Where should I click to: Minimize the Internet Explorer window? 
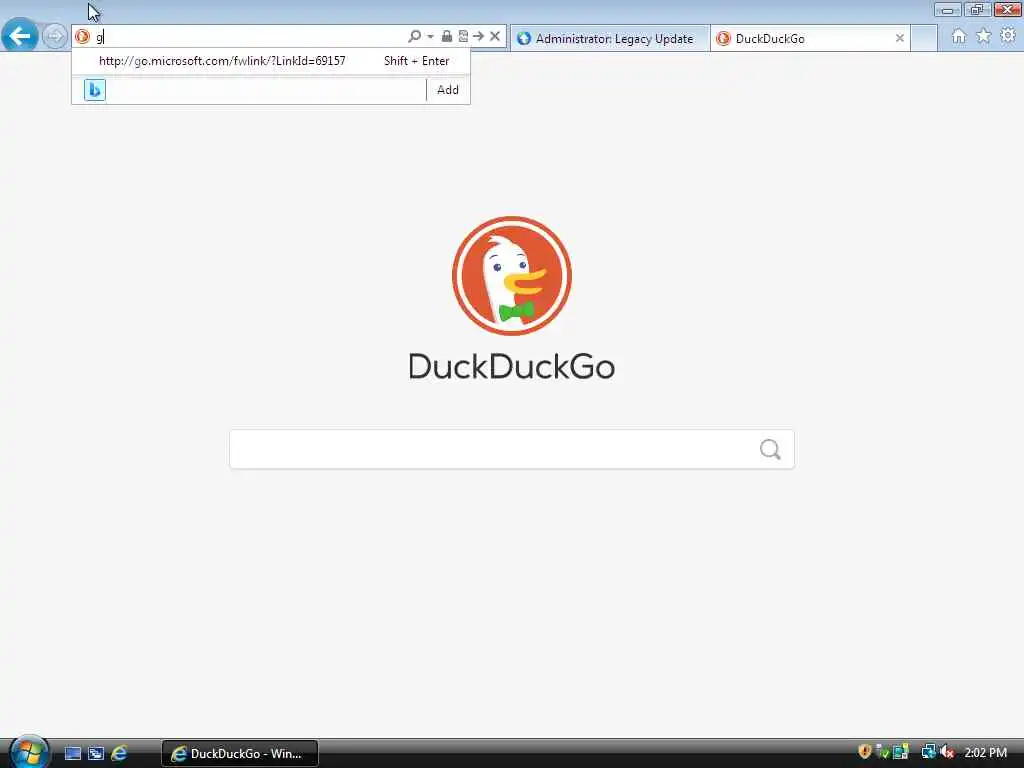coord(948,10)
